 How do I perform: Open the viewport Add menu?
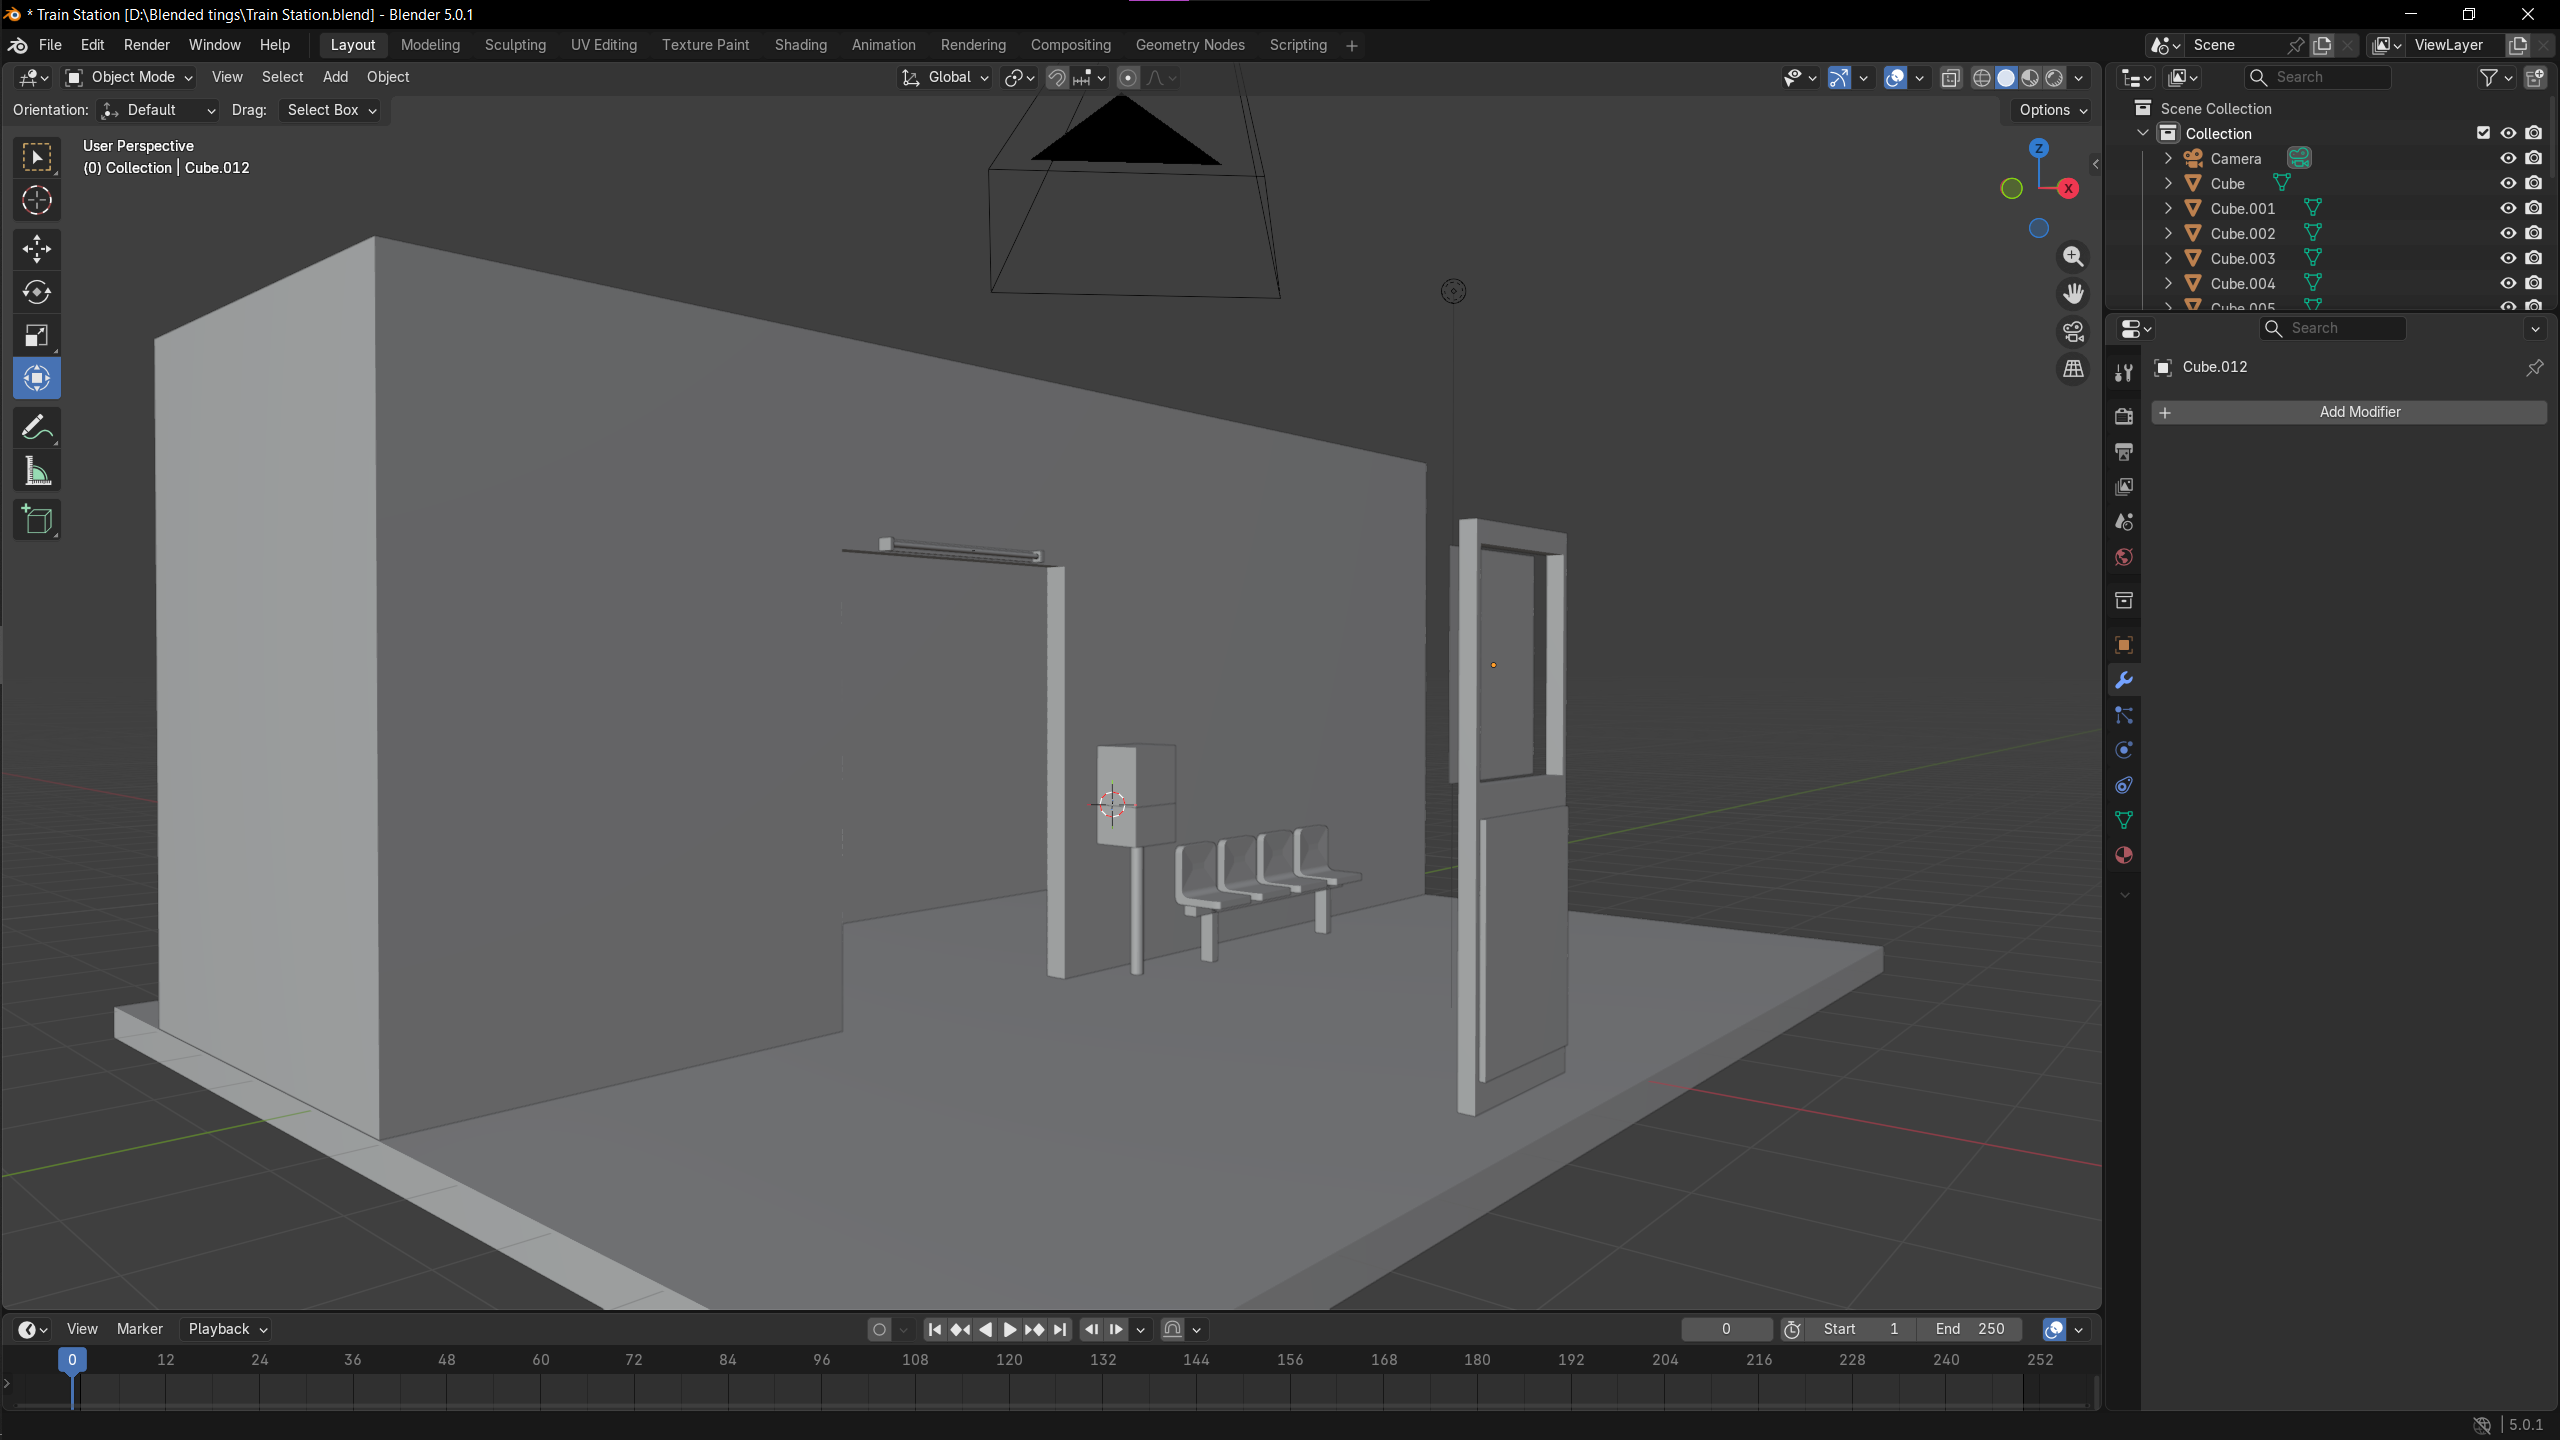click(x=335, y=77)
